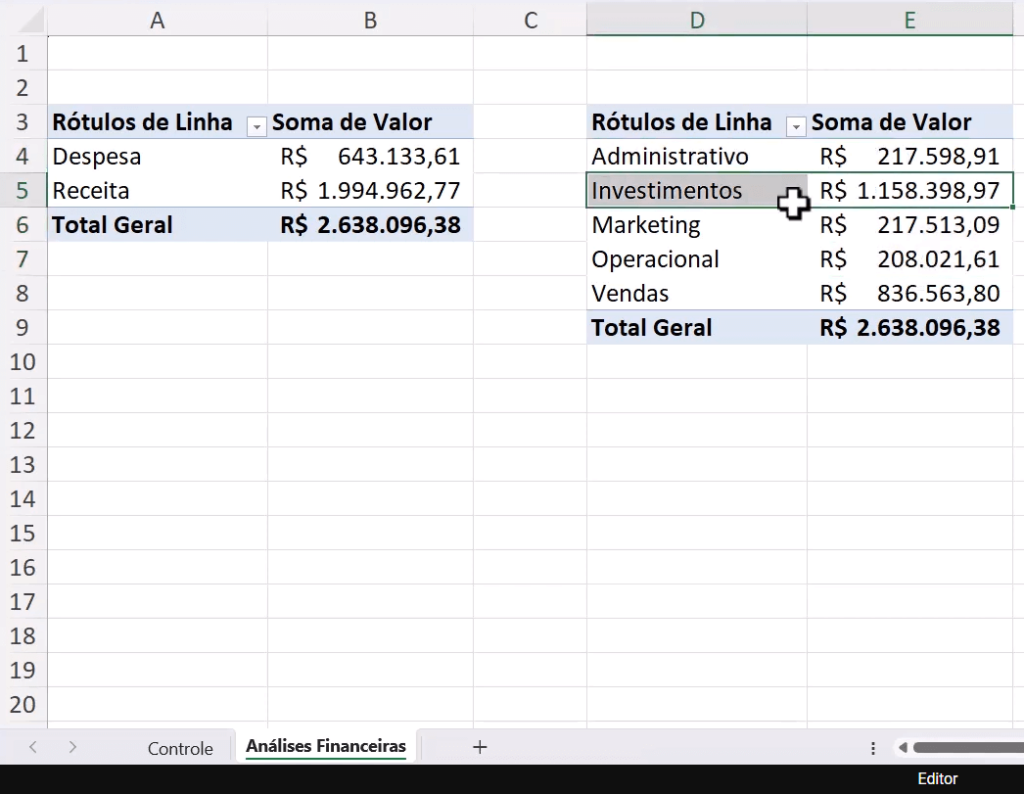Click the Operacional cell
The height and width of the screenshot is (794, 1024).
pyautogui.click(x=697, y=259)
